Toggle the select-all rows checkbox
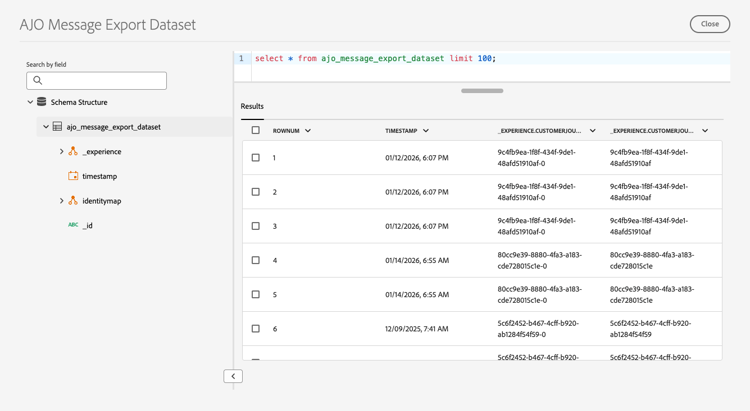The image size is (750, 411). (x=256, y=131)
